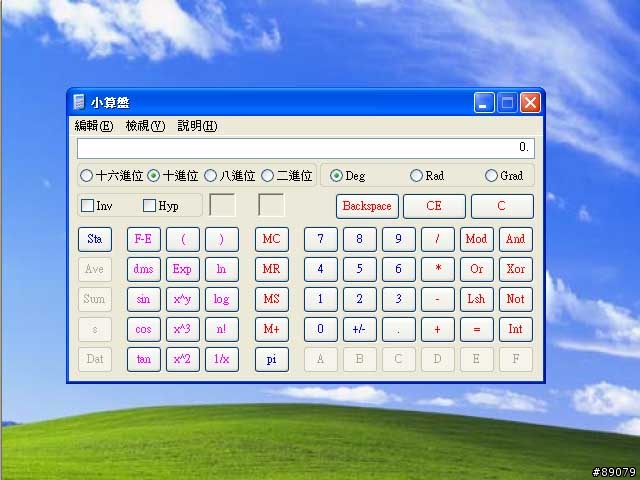Image resolution: width=640 pixels, height=480 pixels.
Task: Click the Exp button
Action: pyautogui.click(x=183, y=269)
